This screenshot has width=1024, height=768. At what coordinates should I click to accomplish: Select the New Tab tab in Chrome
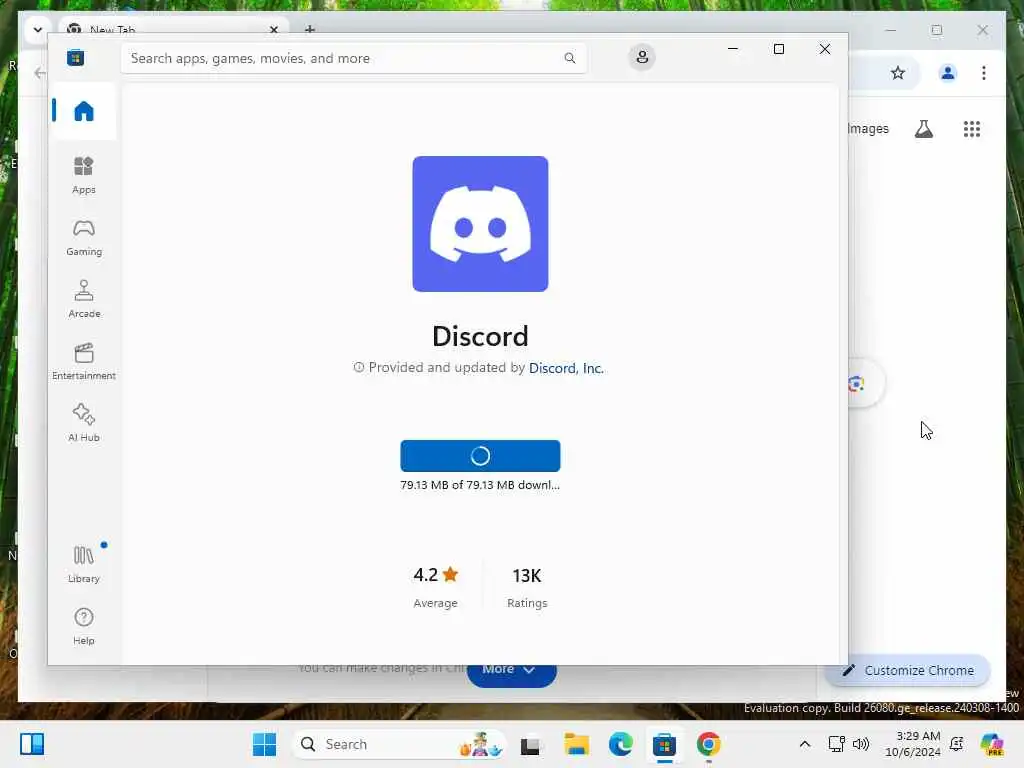(x=174, y=28)
